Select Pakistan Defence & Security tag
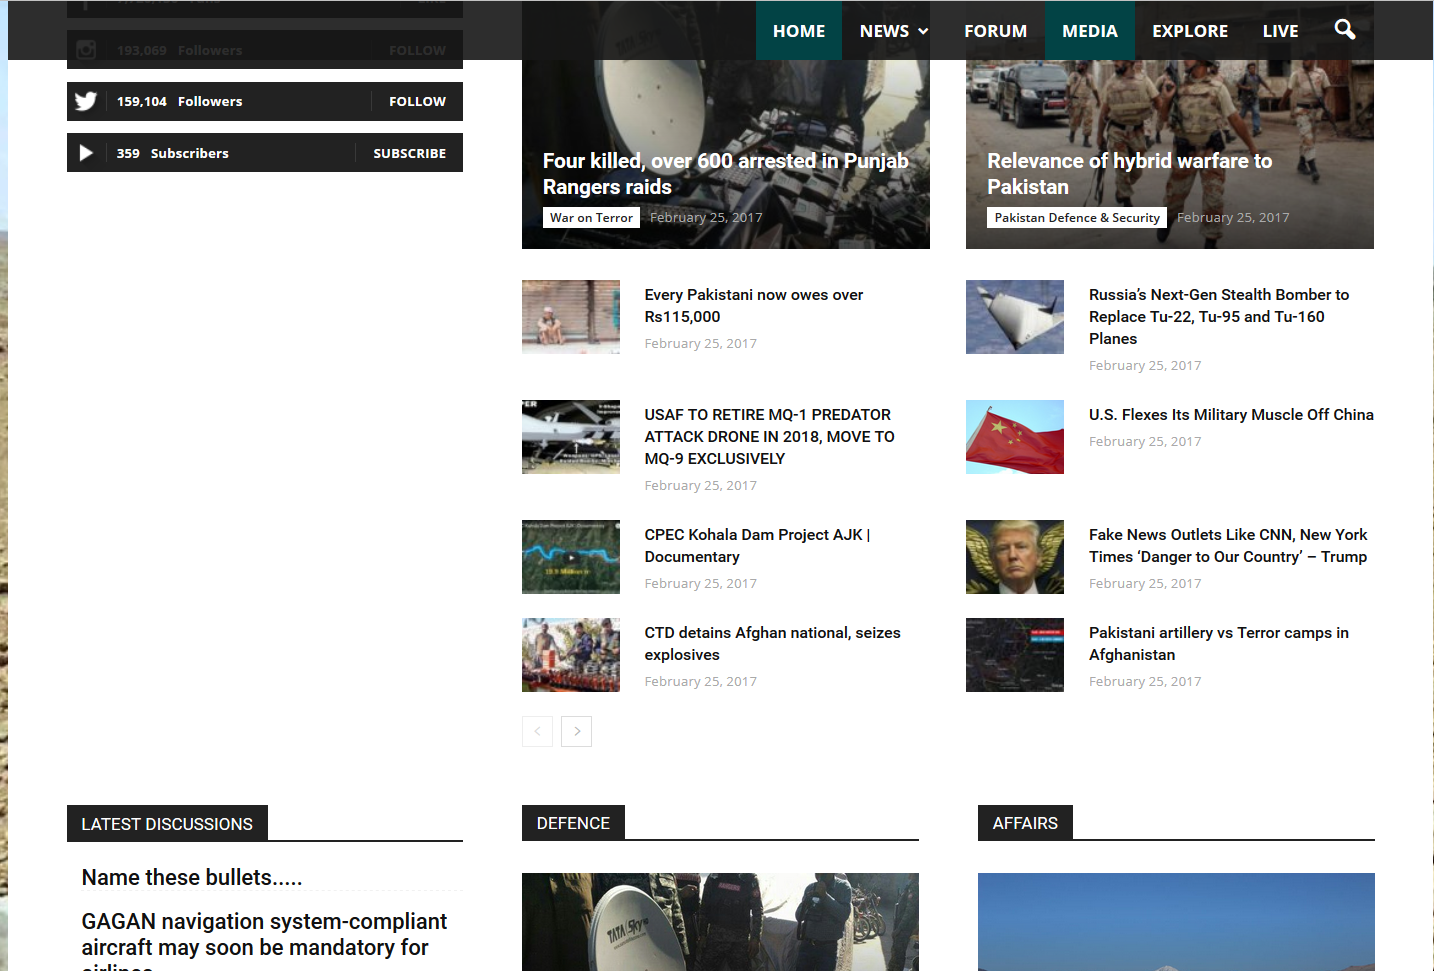 click(1077, 217)
